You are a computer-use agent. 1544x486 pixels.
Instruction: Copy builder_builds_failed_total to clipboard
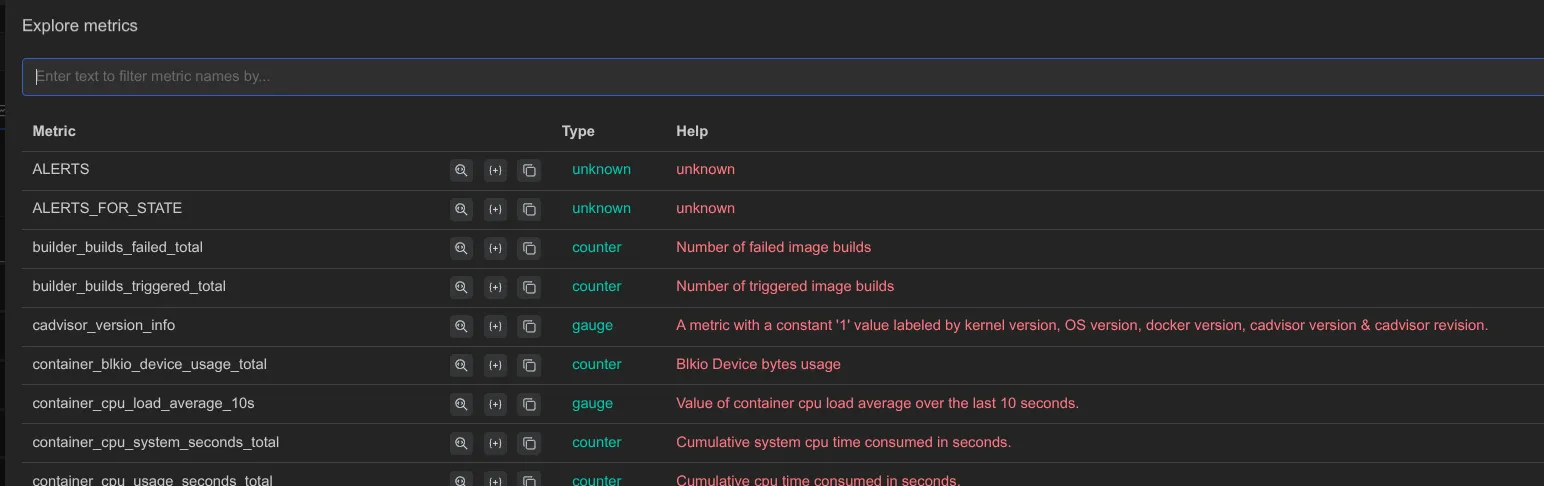[529, 248]
